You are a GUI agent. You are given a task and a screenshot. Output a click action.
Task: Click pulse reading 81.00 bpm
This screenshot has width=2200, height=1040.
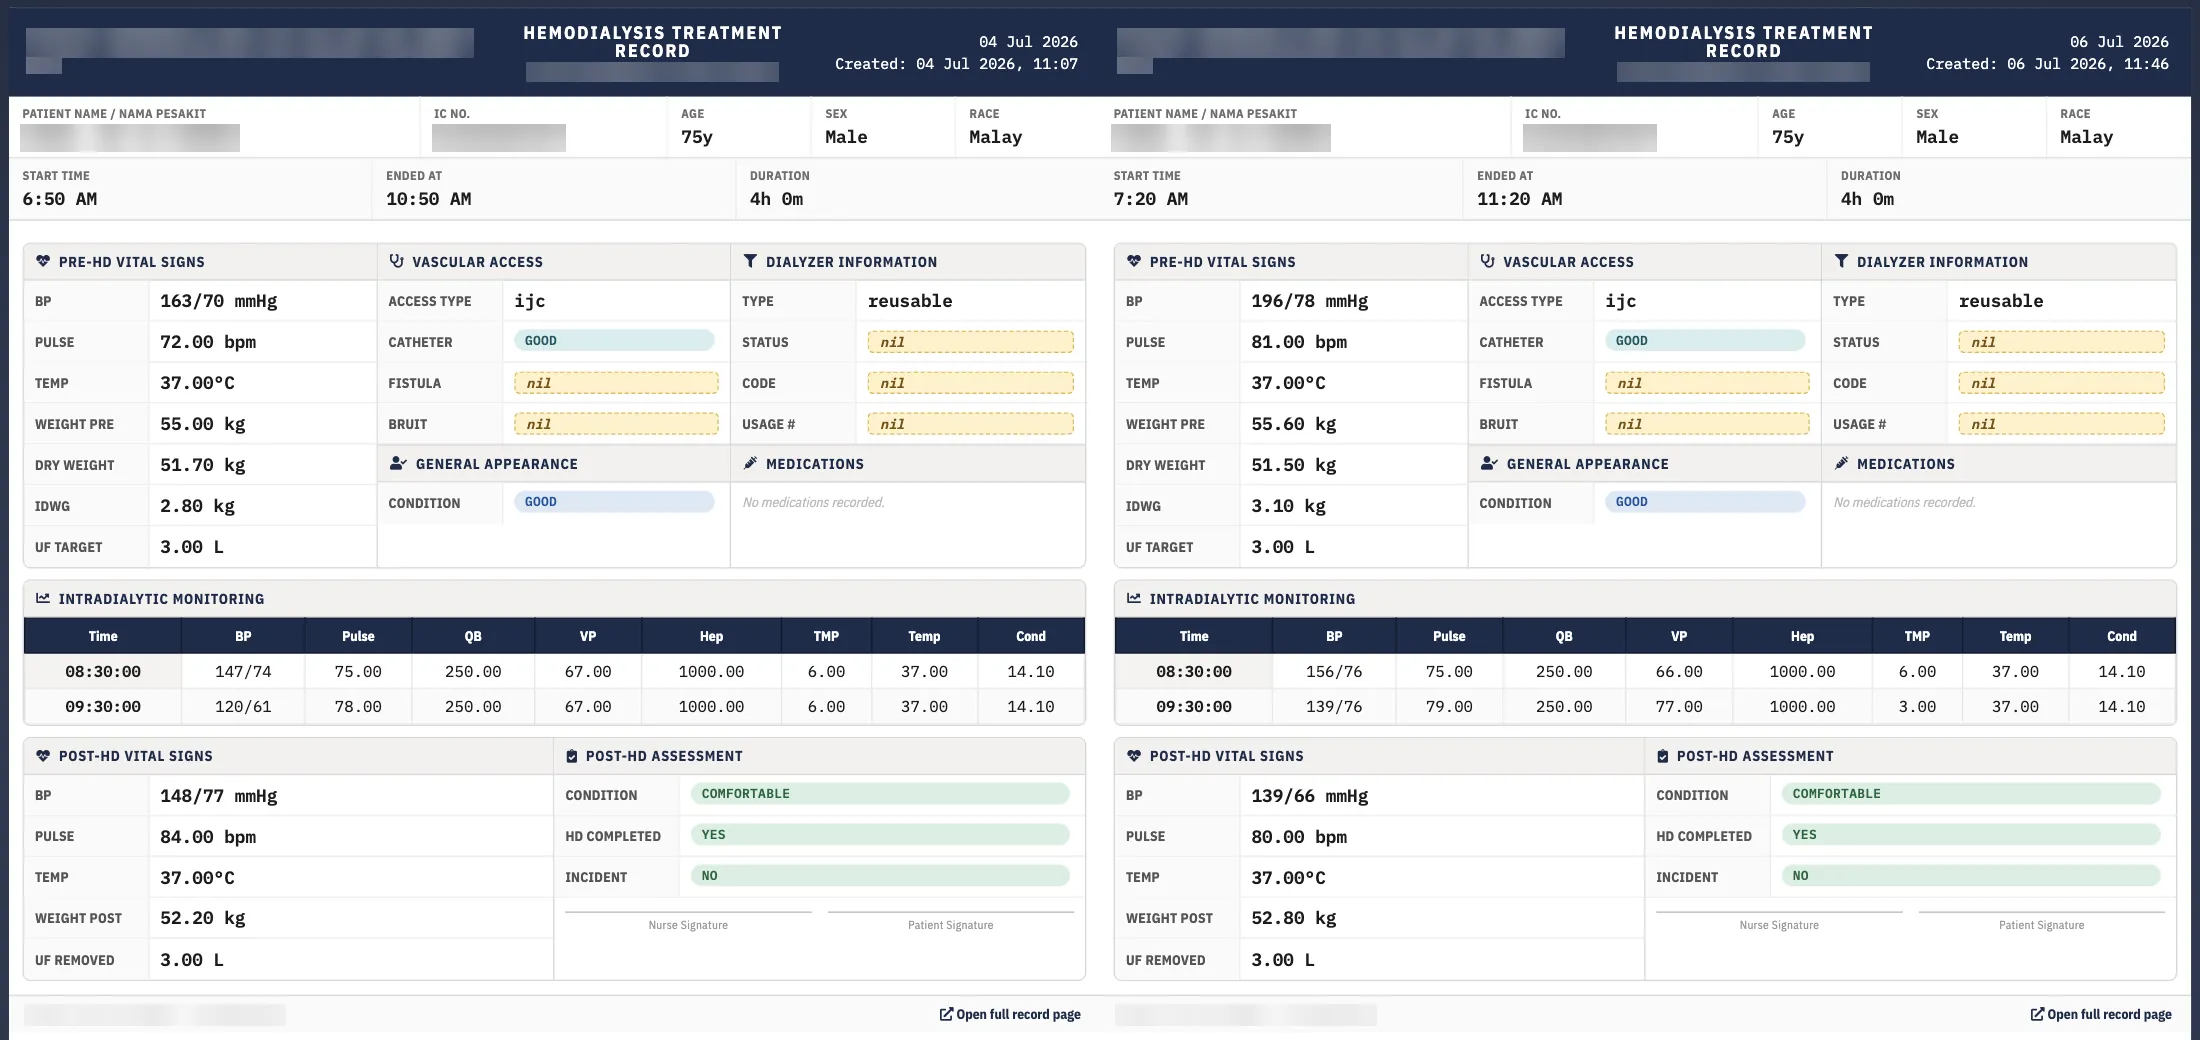point(1299,342)
